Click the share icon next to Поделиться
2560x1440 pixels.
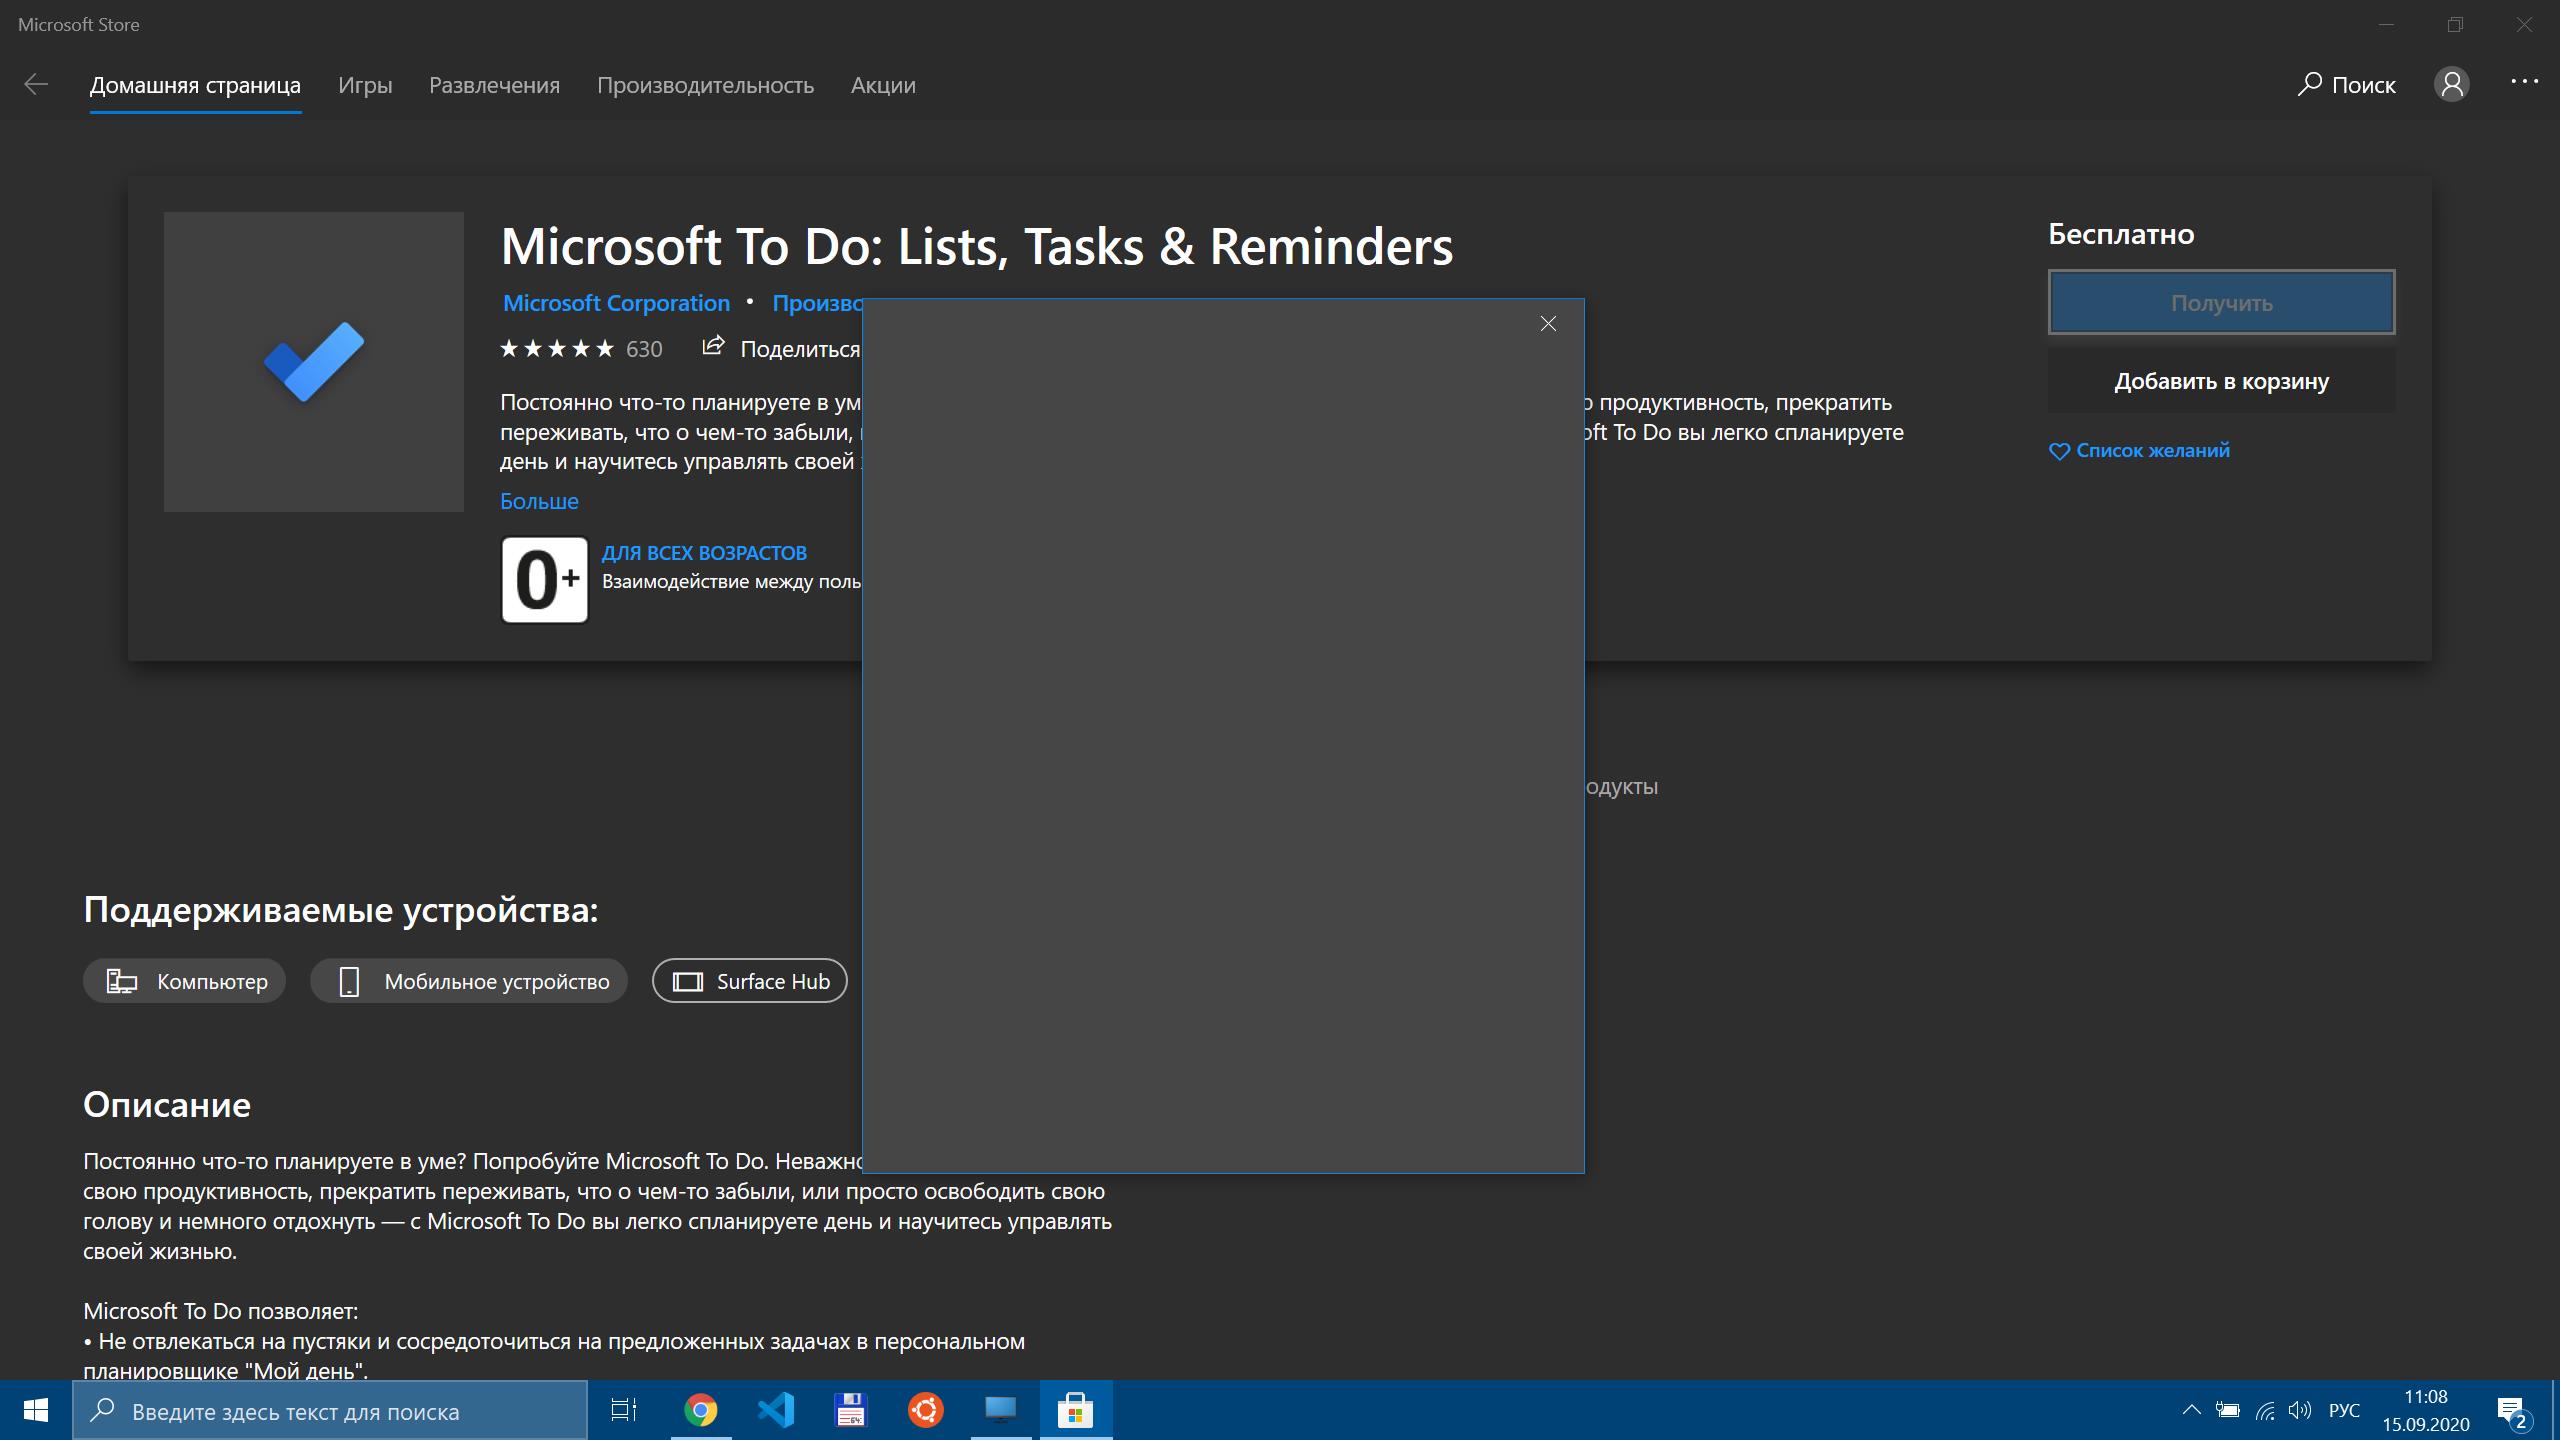pyautogui.click(x=712, y=346)
